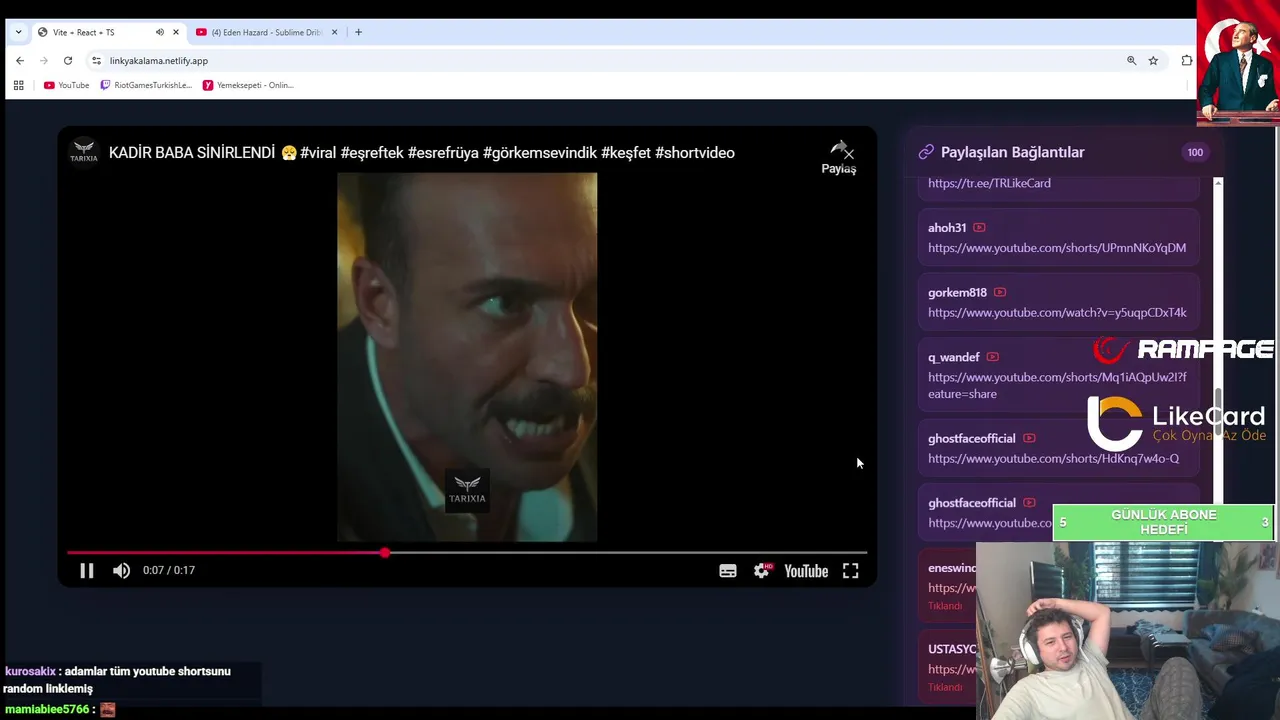Mute audio on the Vite tab speaker icon
Screen dimensions: 1280x720
click(x=159, y=32)
